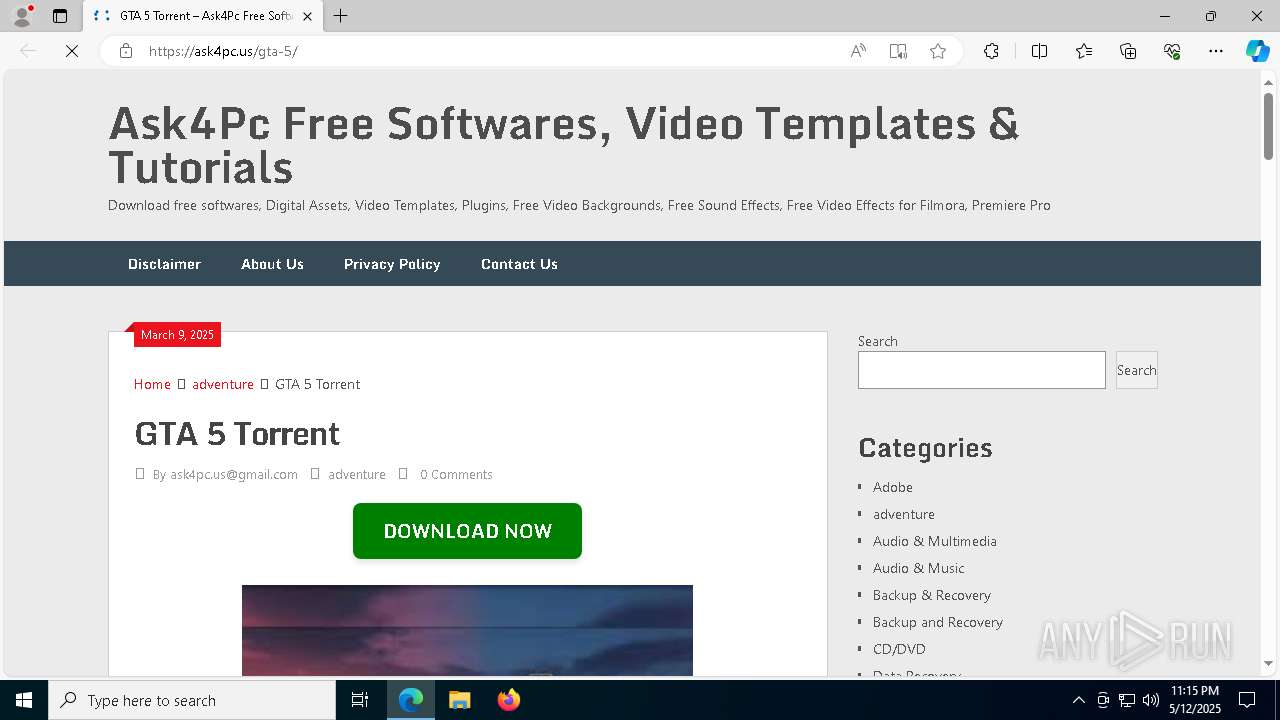The height and width of the screenshot is (720, 1280).
Task: Click the March 9, 2025 date badge
Action: click(177, 335)
